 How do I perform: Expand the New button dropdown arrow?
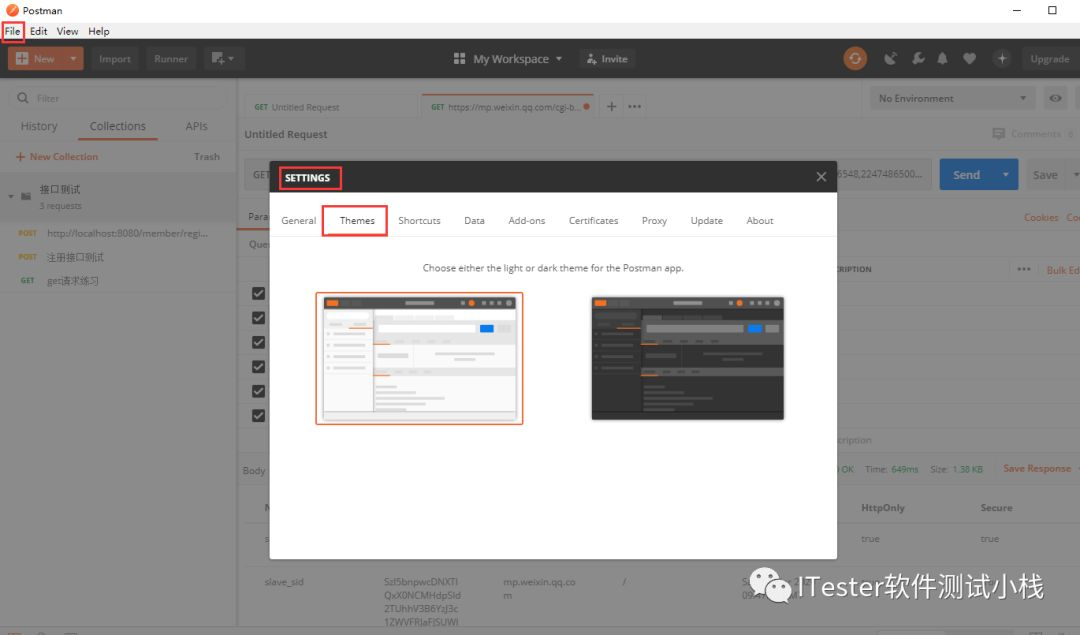(73, 59)
